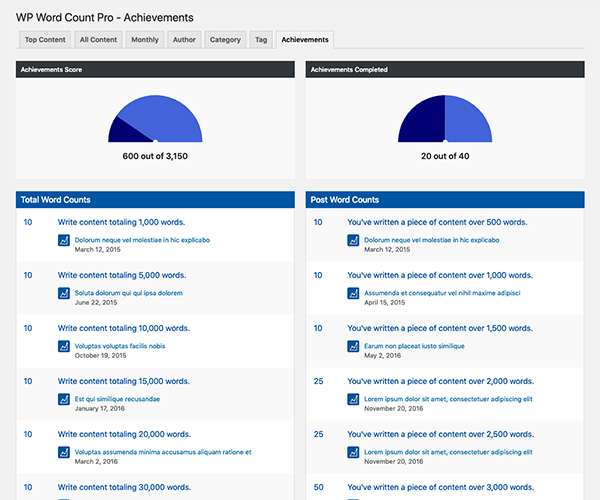
Task: Click chart icon next to 'Soluta dolorum qui qui ipsa dolorem'
Action: [64, 293]
